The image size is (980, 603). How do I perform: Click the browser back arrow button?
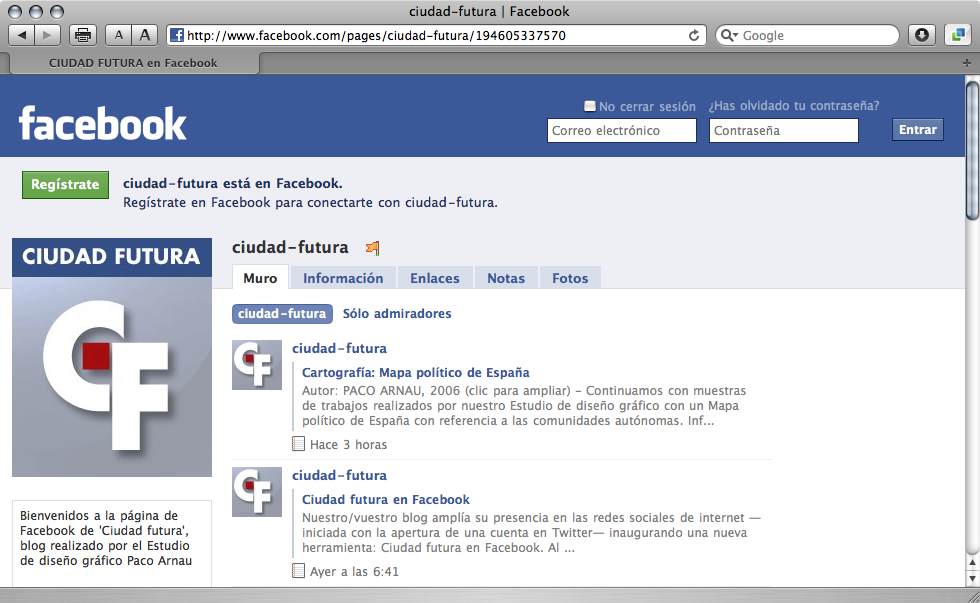(22, 35)
